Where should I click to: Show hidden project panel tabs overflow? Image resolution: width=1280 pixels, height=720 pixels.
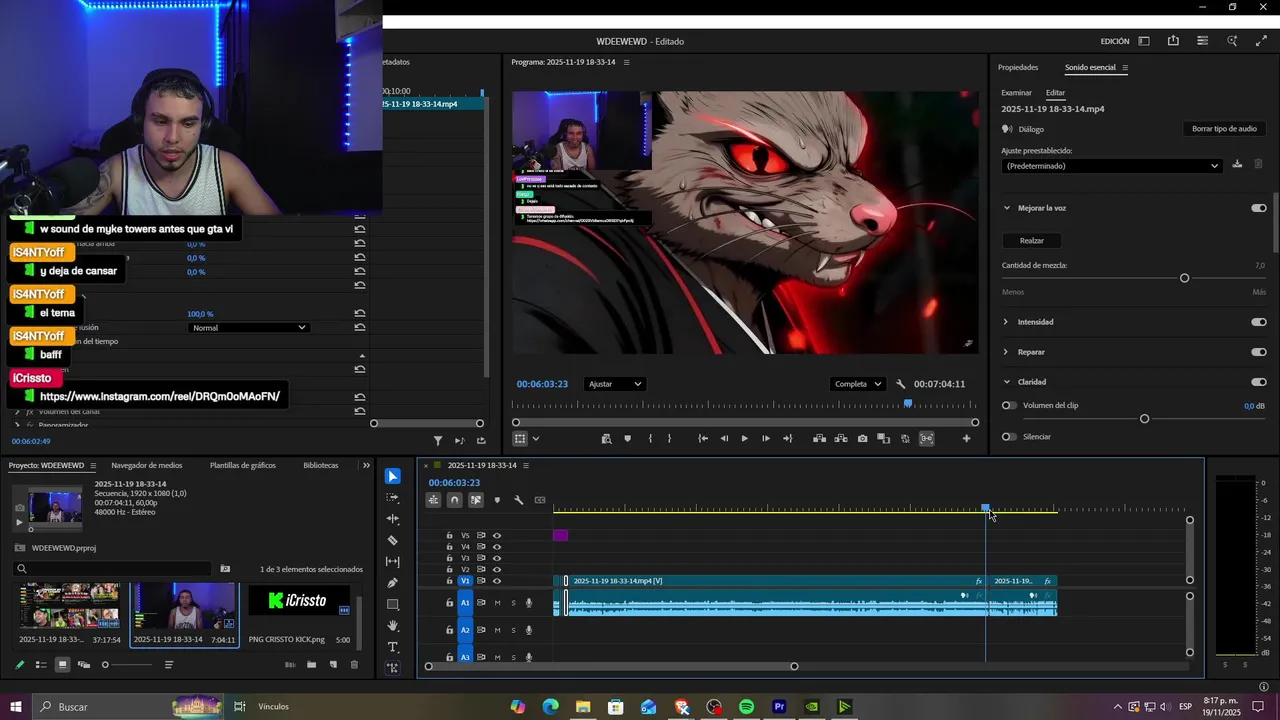(x=366, y=465)
